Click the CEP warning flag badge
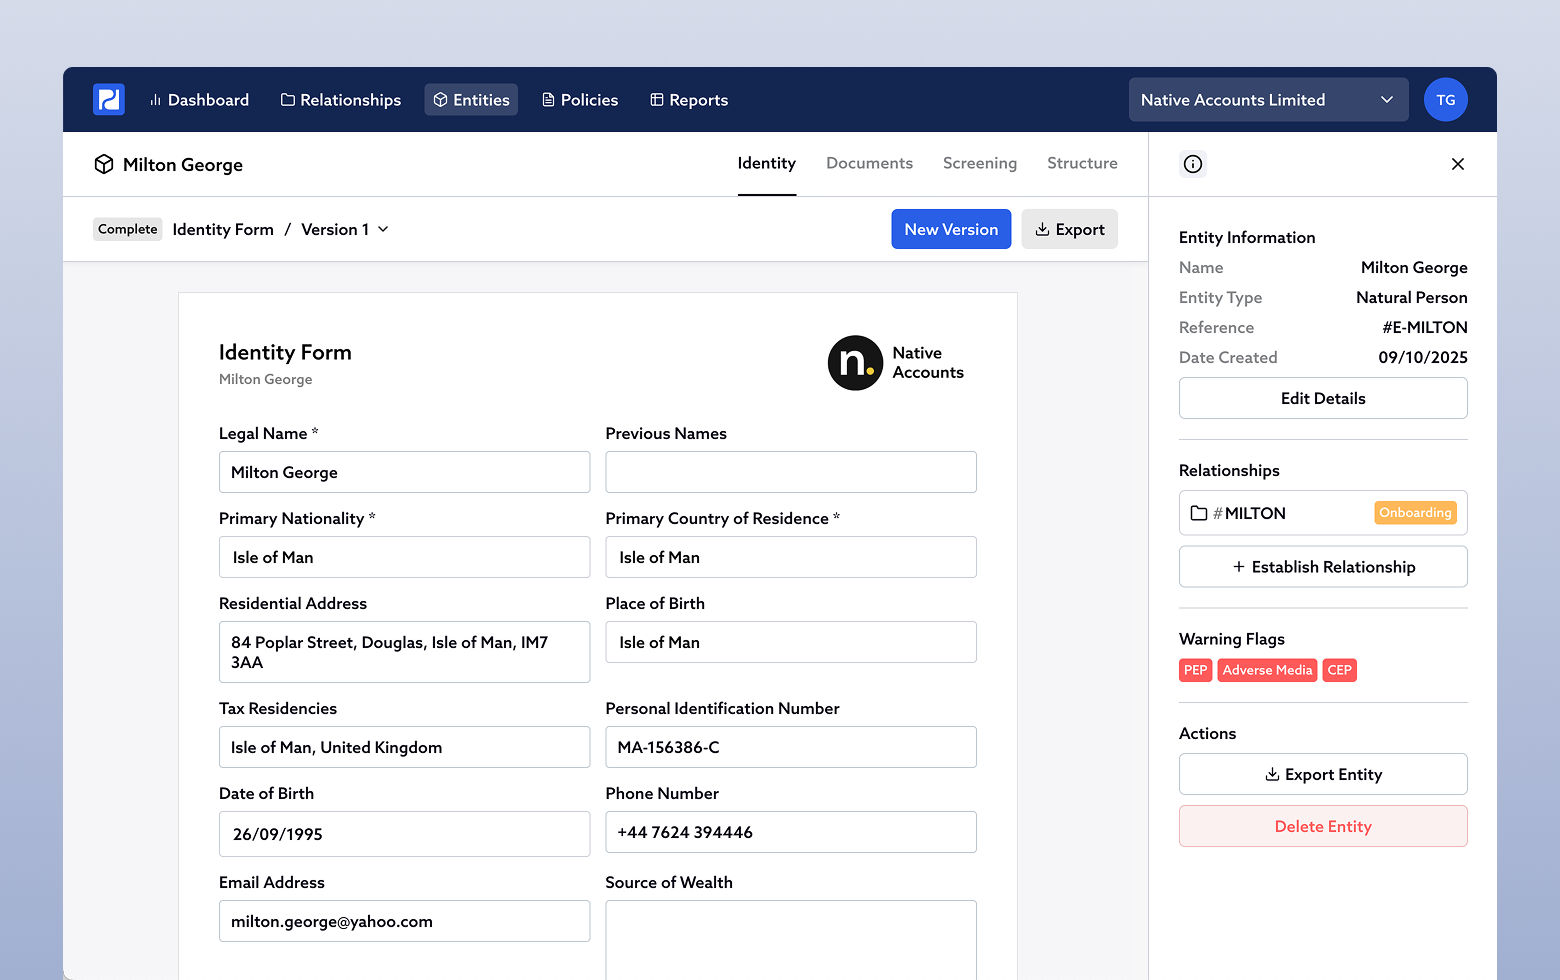 (x=1339, y=670)
